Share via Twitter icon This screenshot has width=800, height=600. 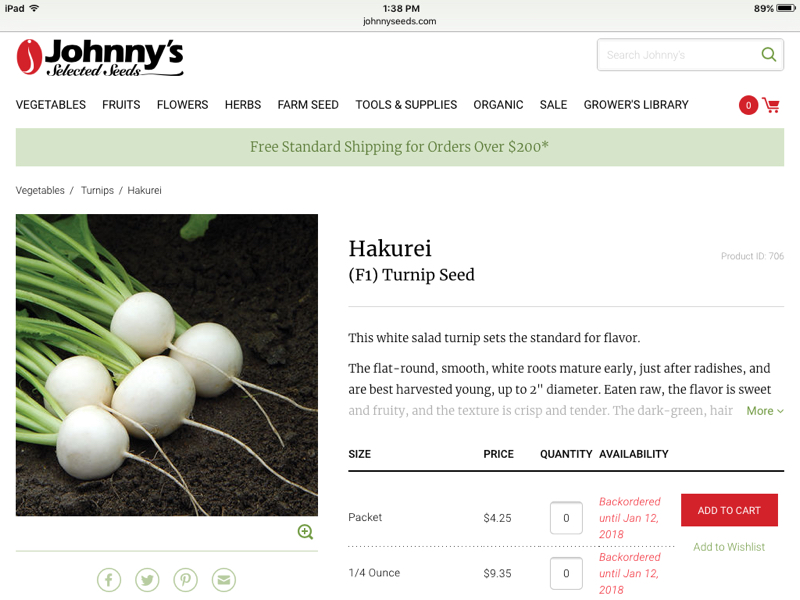[147, 580]
